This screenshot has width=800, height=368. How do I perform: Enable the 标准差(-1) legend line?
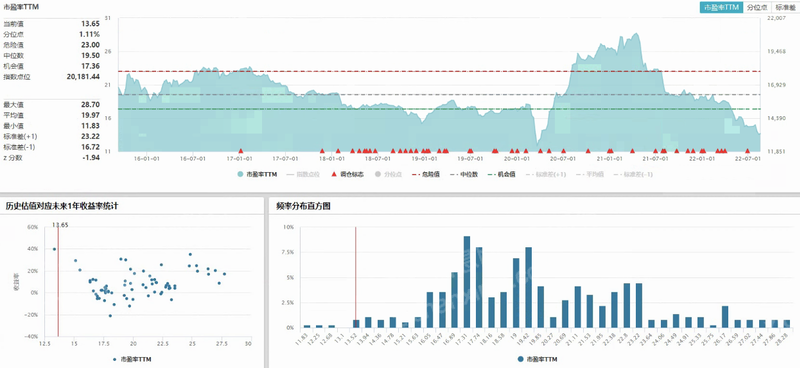[x=633, y=174]
